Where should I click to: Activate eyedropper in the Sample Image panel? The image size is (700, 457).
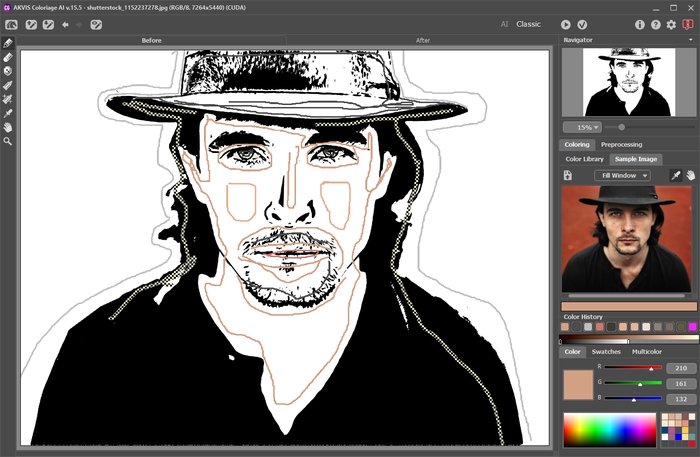[674, 175]
